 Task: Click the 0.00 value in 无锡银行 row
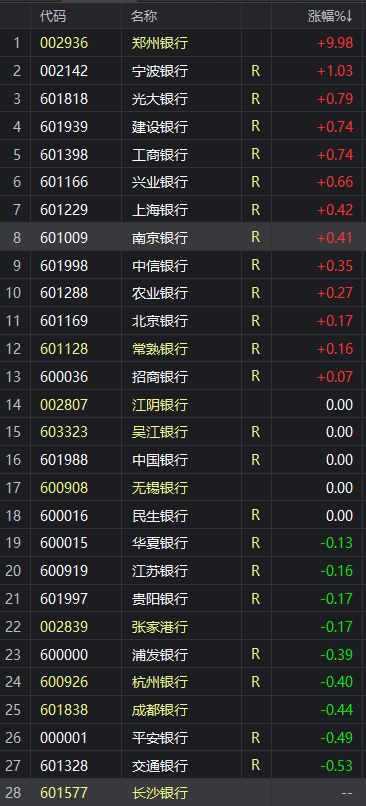point(339,488)
